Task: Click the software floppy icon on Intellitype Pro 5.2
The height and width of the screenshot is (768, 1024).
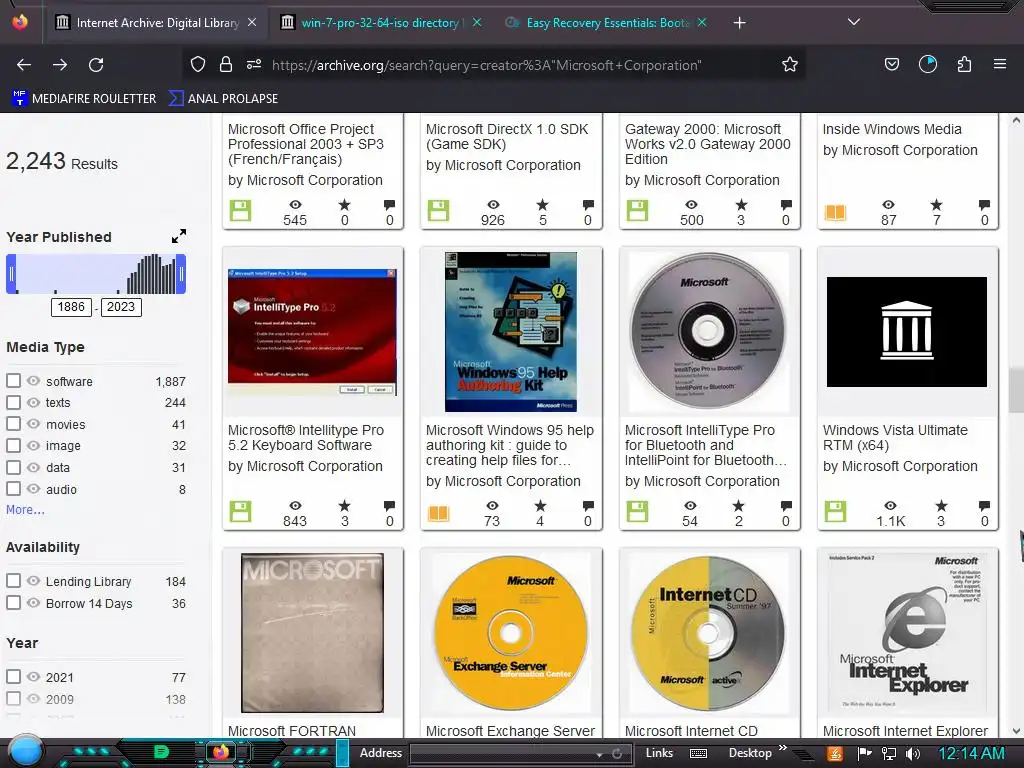Action: coord(240,511)
